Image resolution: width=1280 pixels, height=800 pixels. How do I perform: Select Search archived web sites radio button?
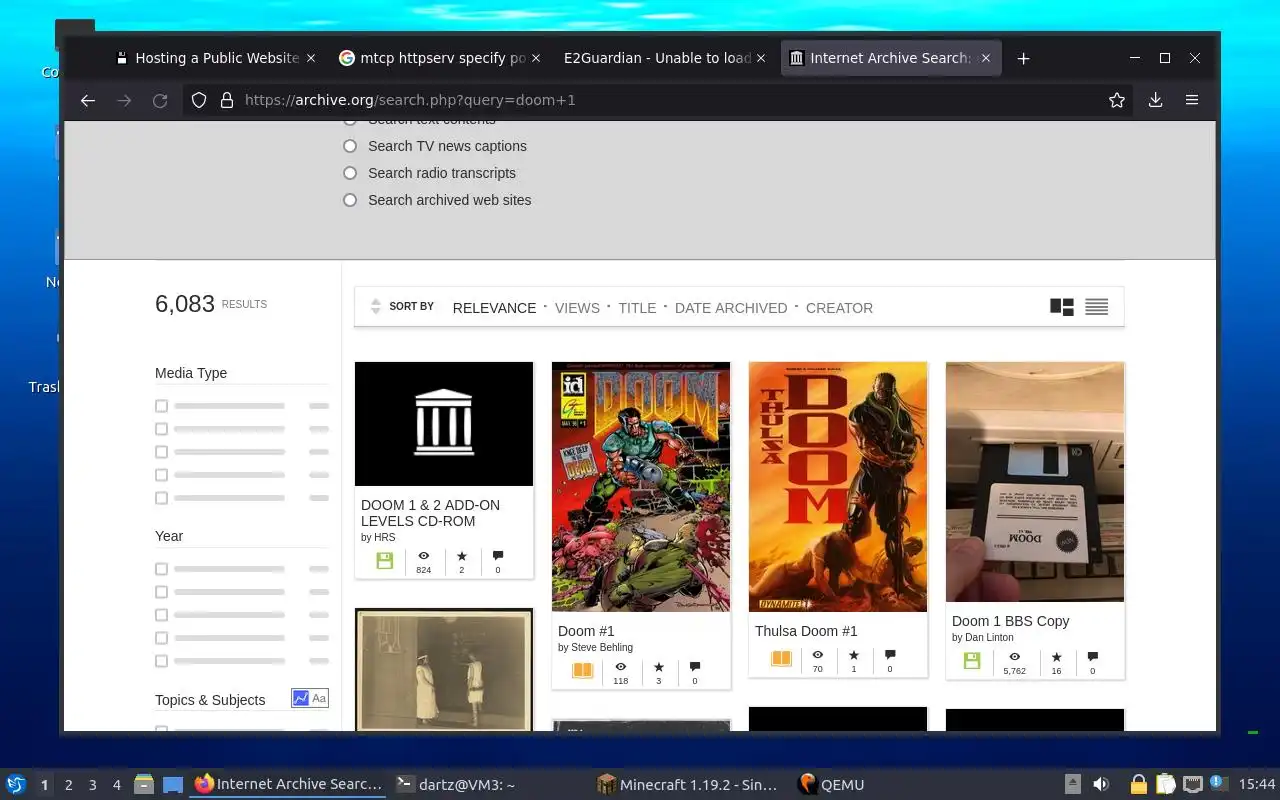pyautogui.click(x=350, y=200)
